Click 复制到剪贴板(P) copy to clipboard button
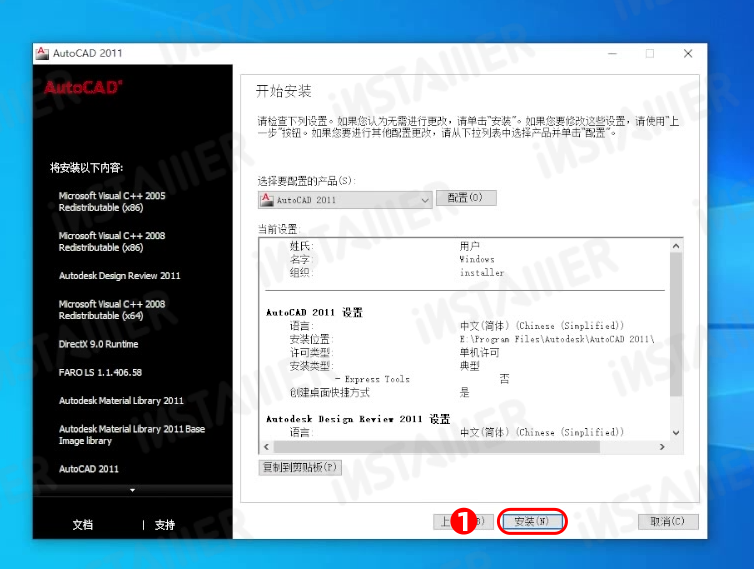 [300, 467]
